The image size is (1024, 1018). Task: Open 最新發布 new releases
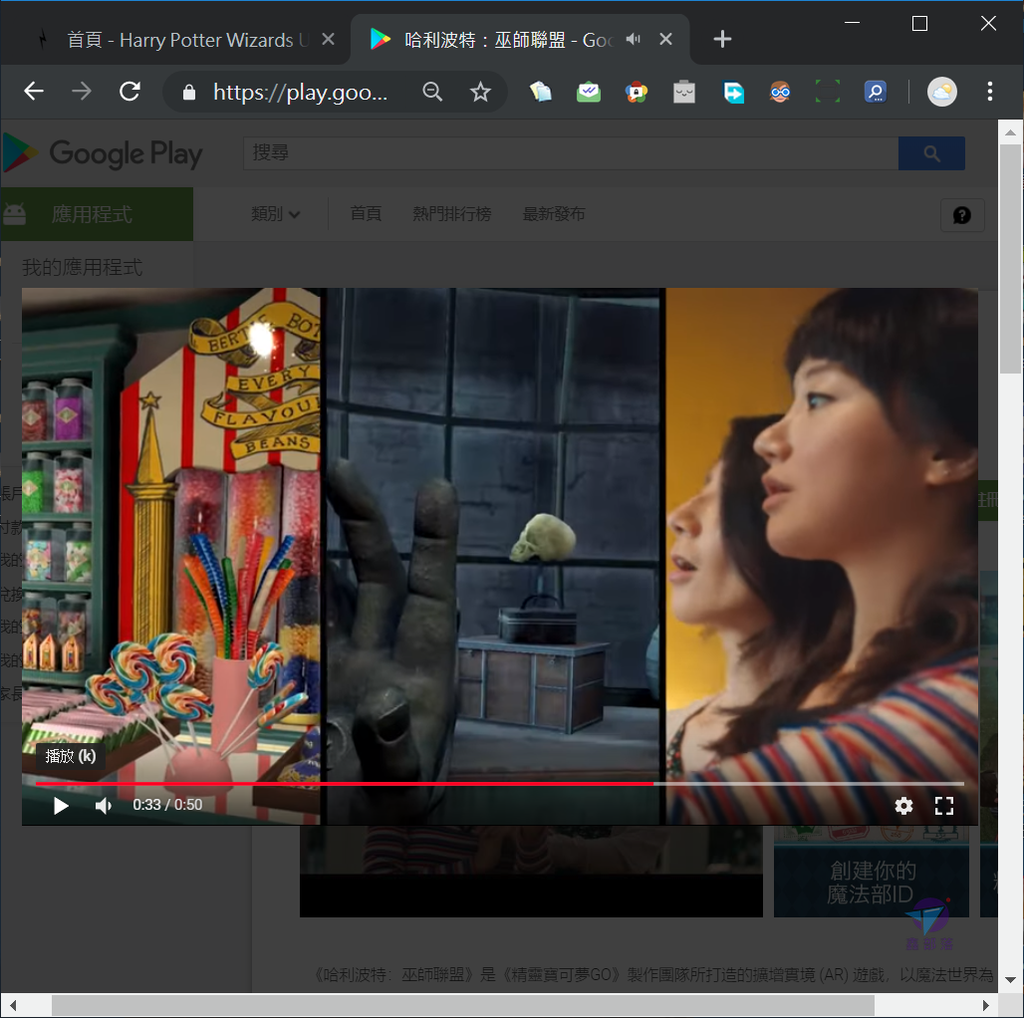pyautogui.click(x=554, y=214)
